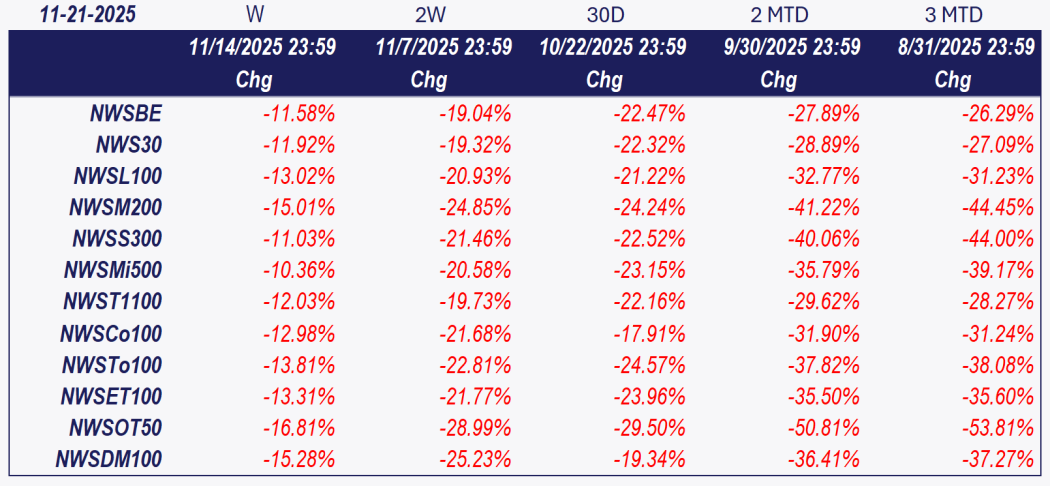Select the -25.23% cell for NWSDM100
1050x486 pixels.
tap(475, 459)
